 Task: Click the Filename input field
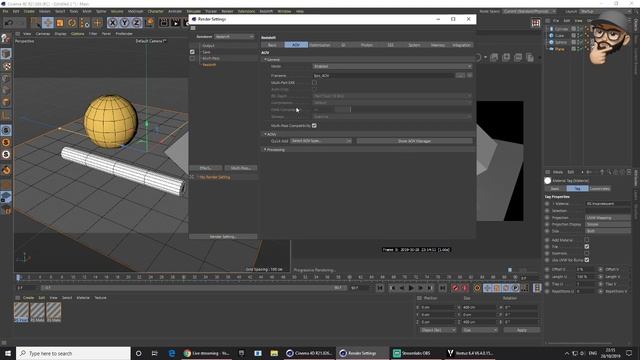383,76
